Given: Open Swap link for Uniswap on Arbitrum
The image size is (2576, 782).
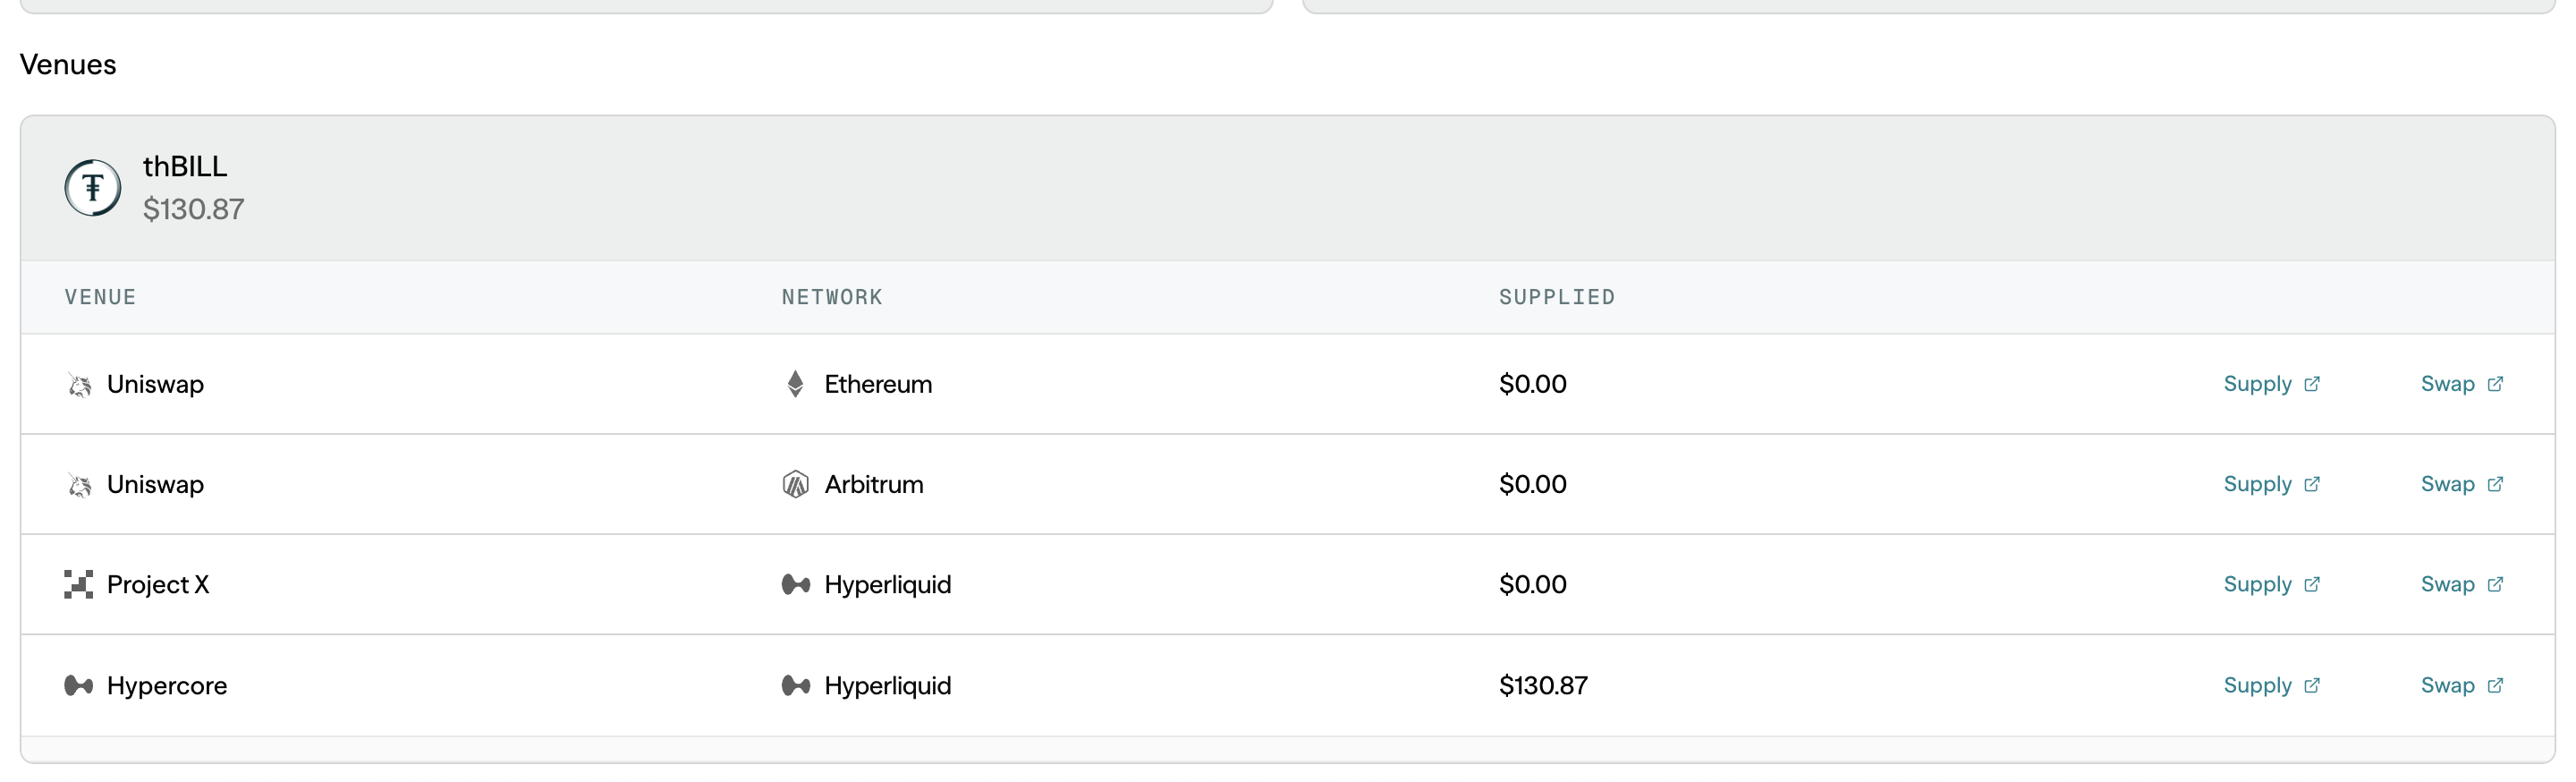Looking at the screenshot, I should 2460,484.
